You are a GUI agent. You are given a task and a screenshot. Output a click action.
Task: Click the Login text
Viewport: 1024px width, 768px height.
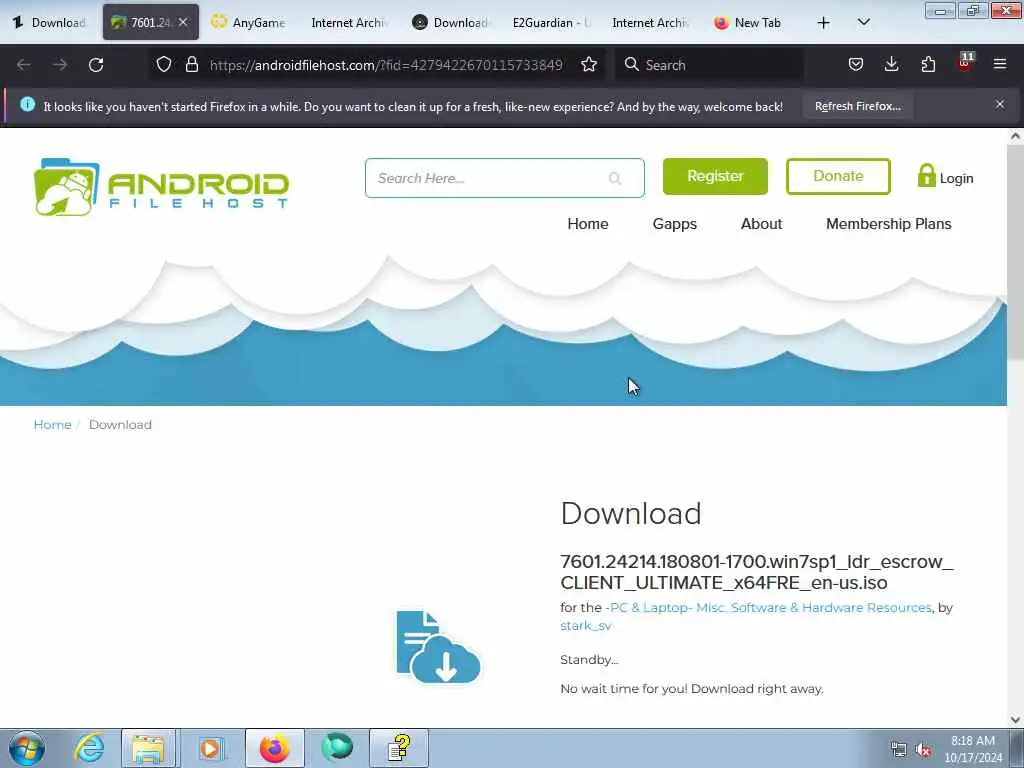[956, 178]
